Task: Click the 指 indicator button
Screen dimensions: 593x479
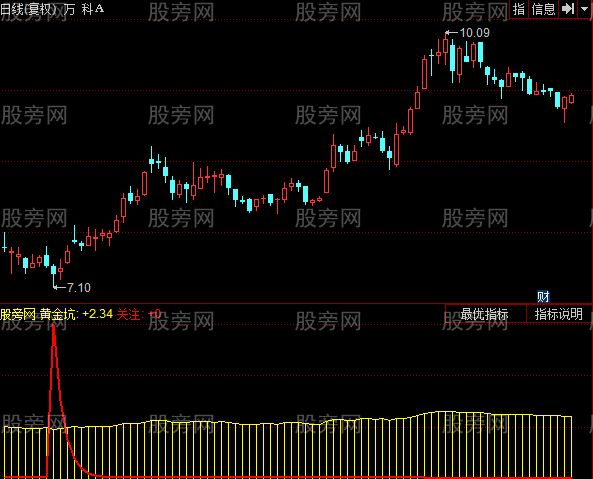Action: tap(518, 9)
